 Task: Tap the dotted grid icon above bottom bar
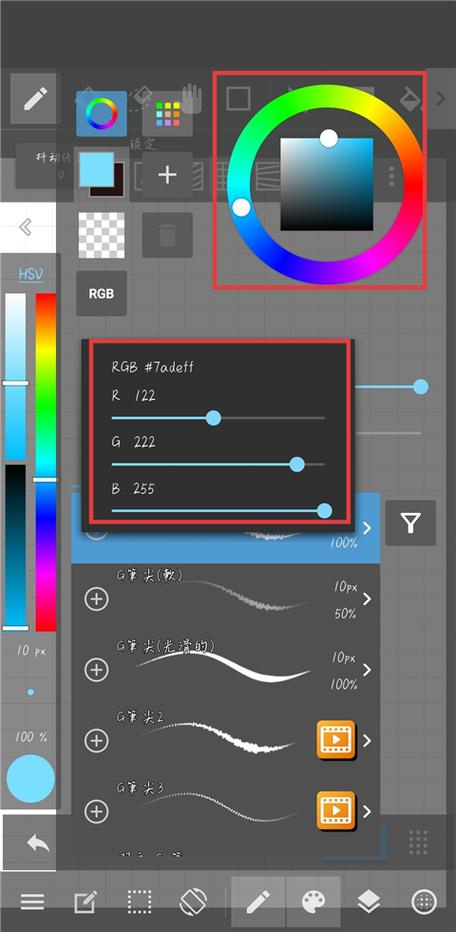coord(419,842)
